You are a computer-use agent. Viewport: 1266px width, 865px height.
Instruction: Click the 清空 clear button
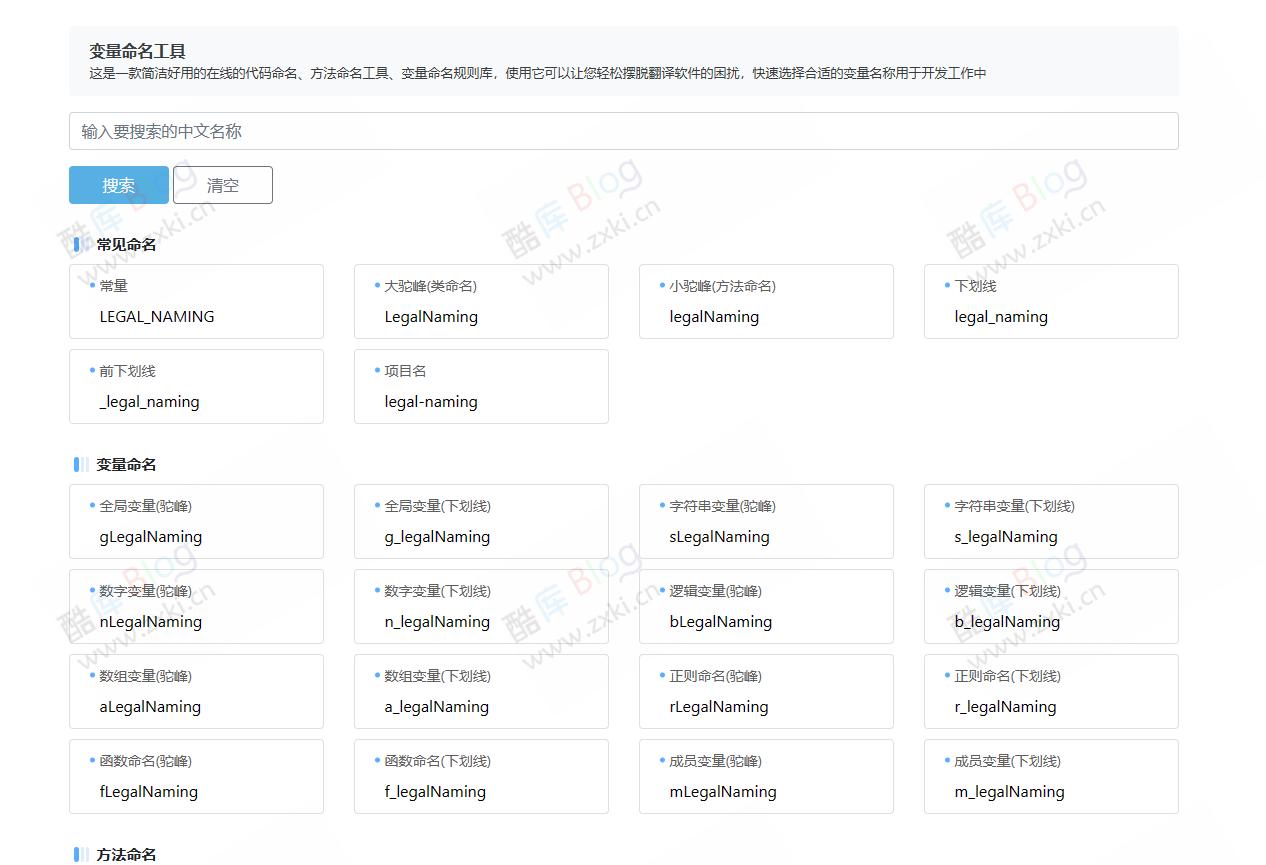(x=222, y=184)
